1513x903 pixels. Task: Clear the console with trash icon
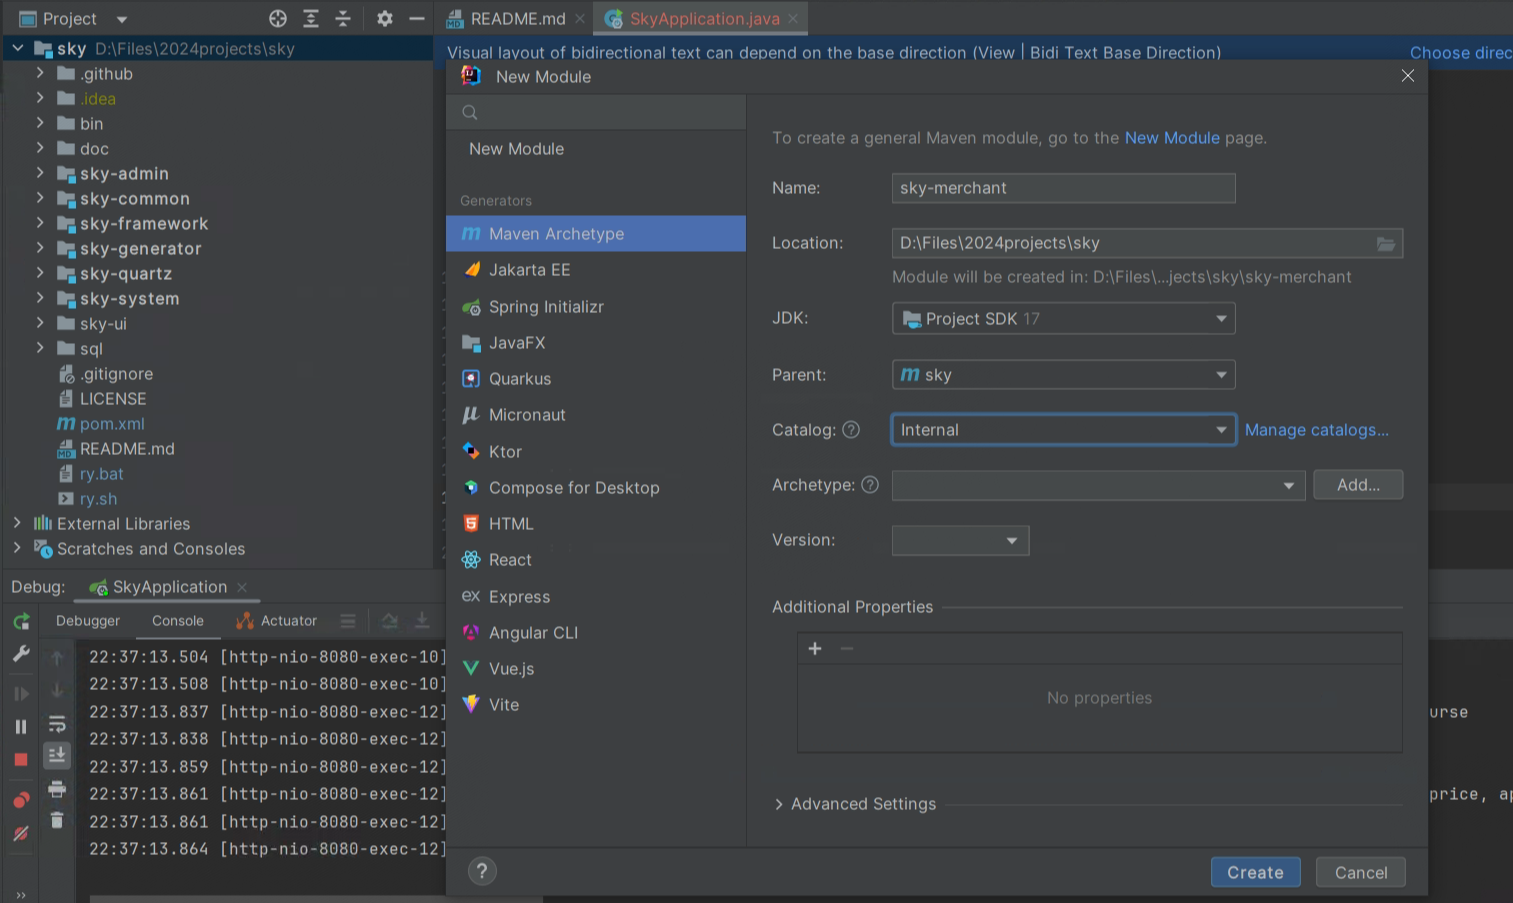[57, 820]
